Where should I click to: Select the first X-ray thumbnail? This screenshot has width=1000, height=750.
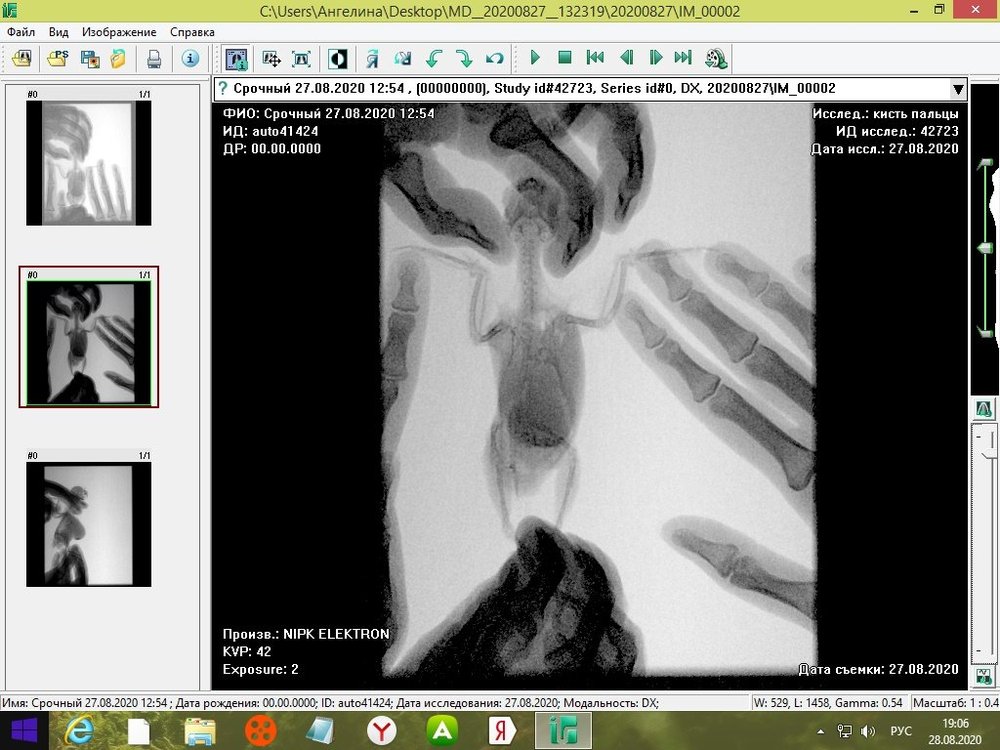point(89,162)
